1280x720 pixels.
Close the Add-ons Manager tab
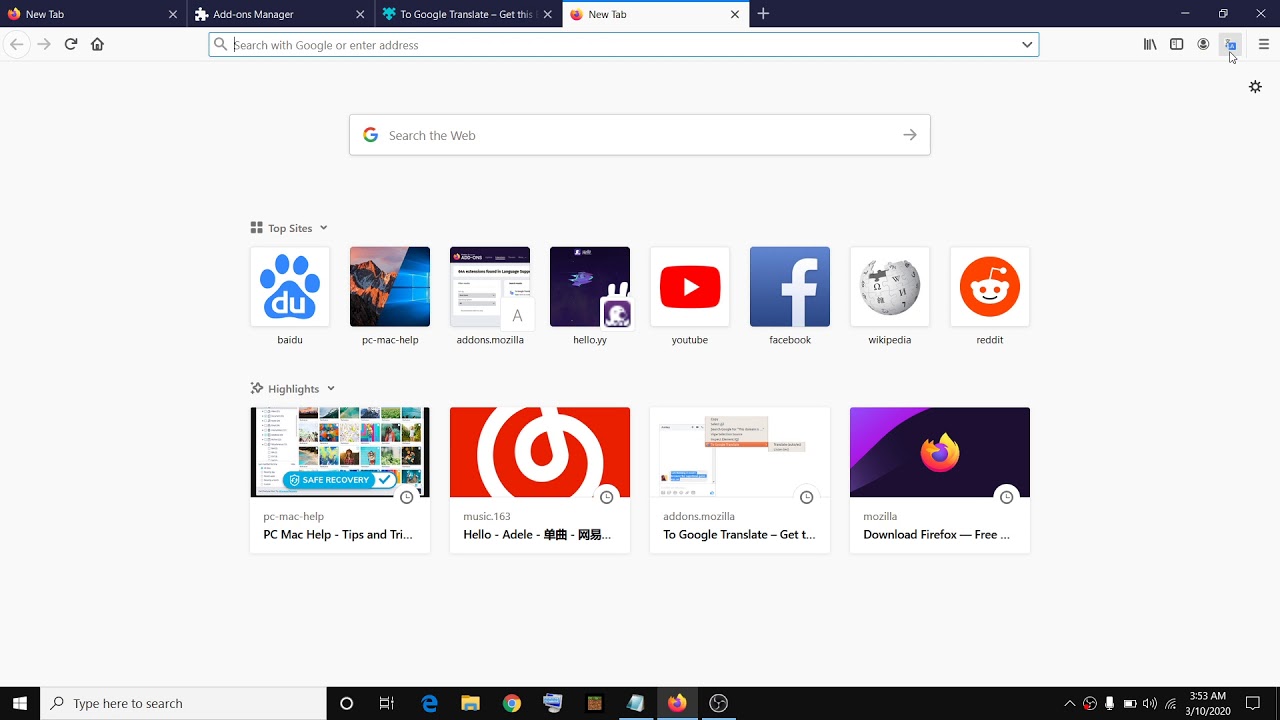(x=360, y=14)
